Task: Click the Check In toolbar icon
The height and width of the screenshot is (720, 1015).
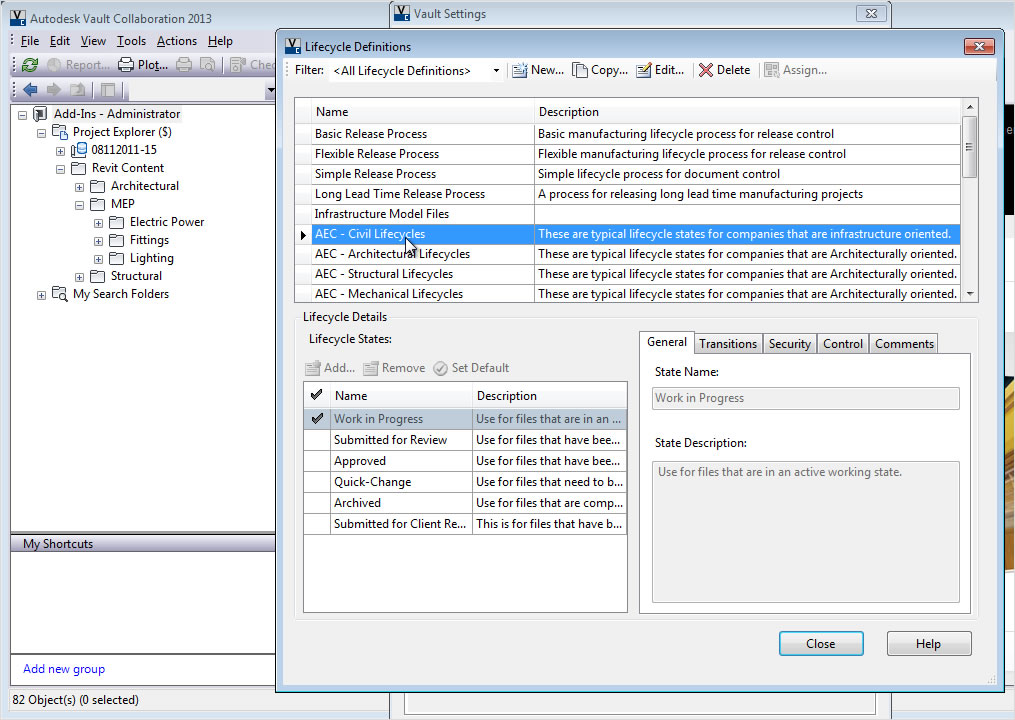Action: (238, 65)
